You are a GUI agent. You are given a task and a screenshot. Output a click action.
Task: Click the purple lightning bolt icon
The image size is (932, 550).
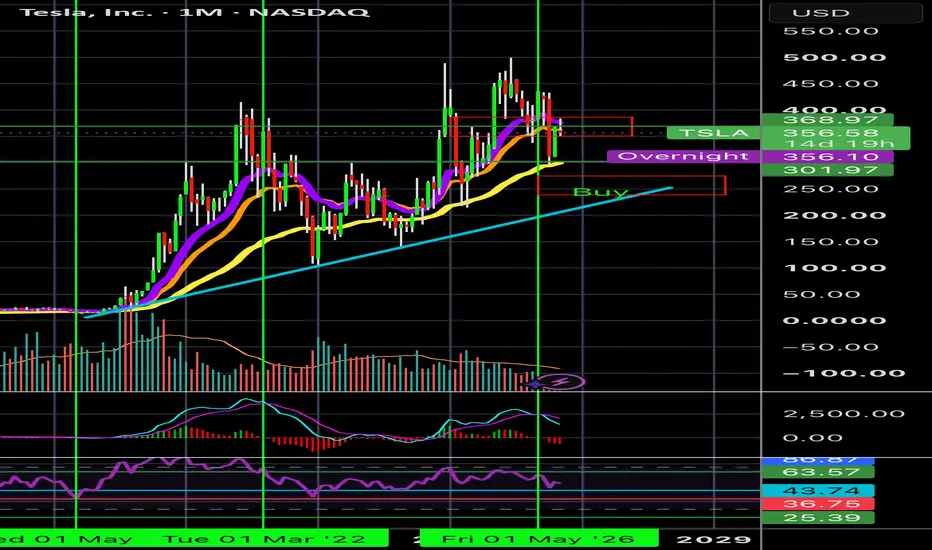point(559,382)
